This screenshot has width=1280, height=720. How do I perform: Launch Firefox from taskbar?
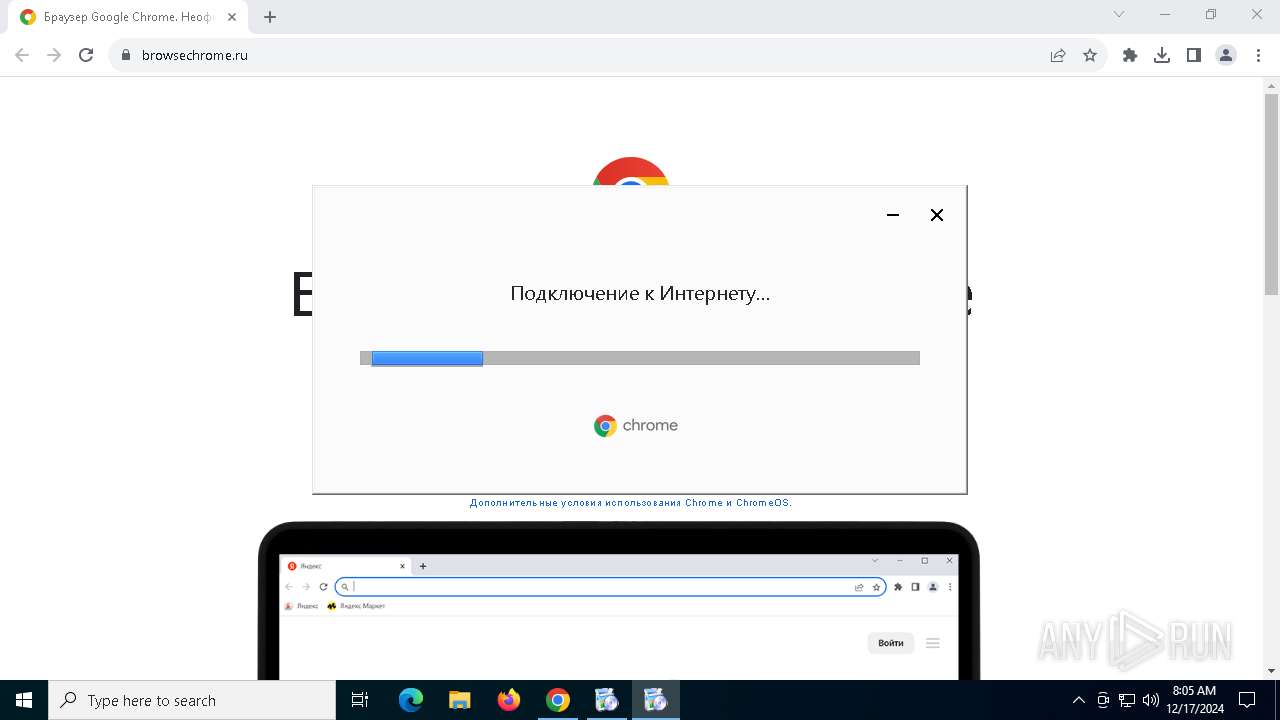pos(509,700)
